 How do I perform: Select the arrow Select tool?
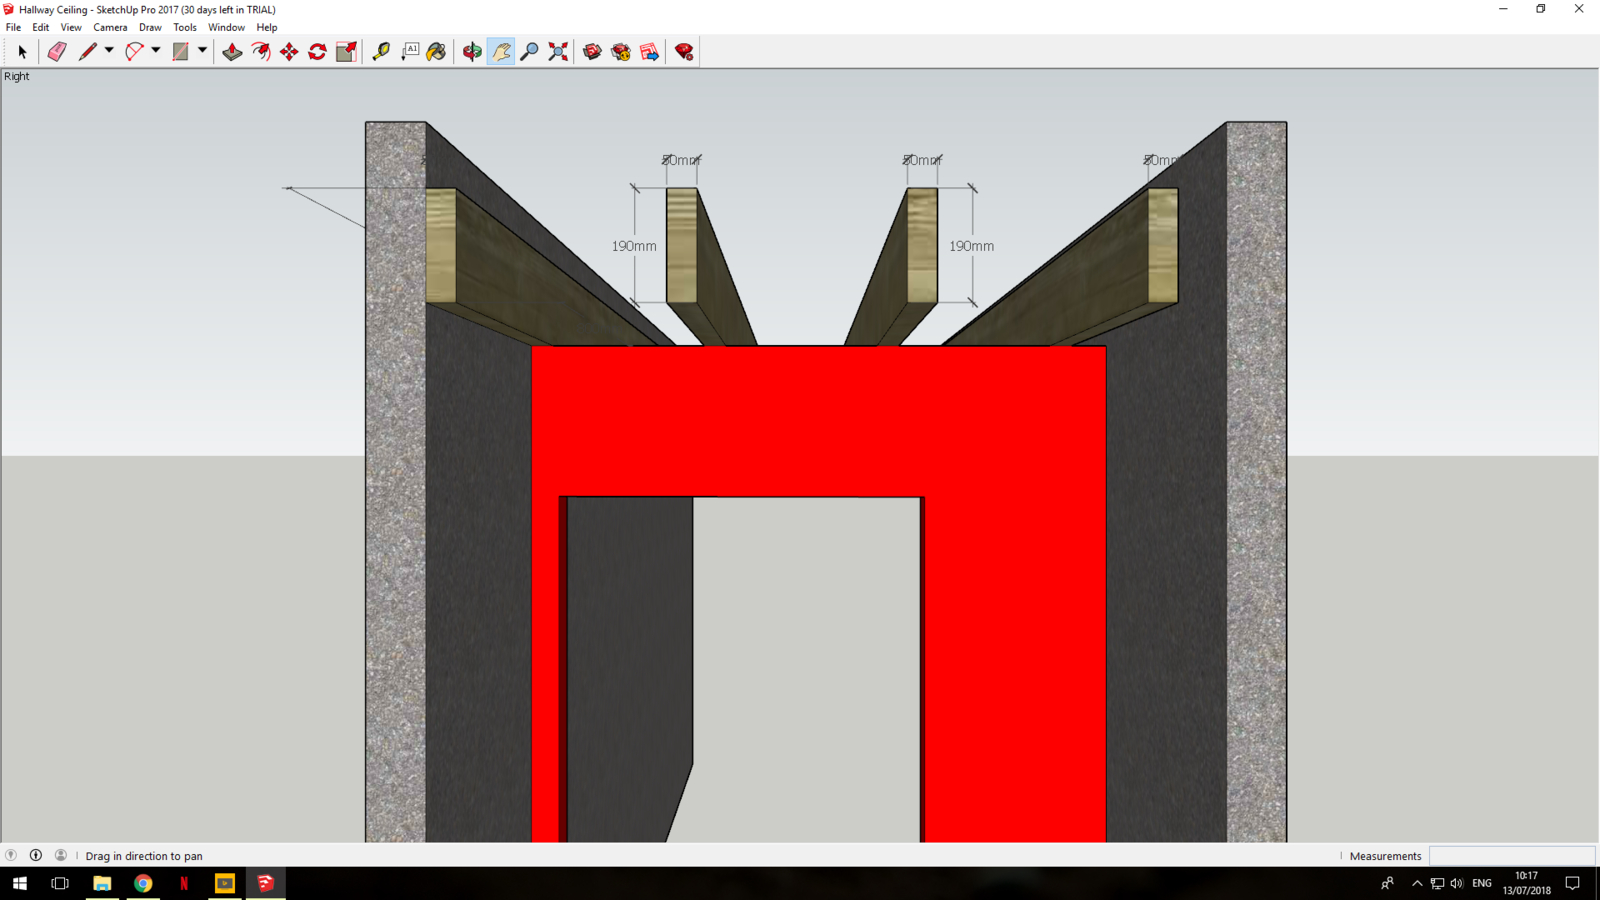click(x=22, y=51)
